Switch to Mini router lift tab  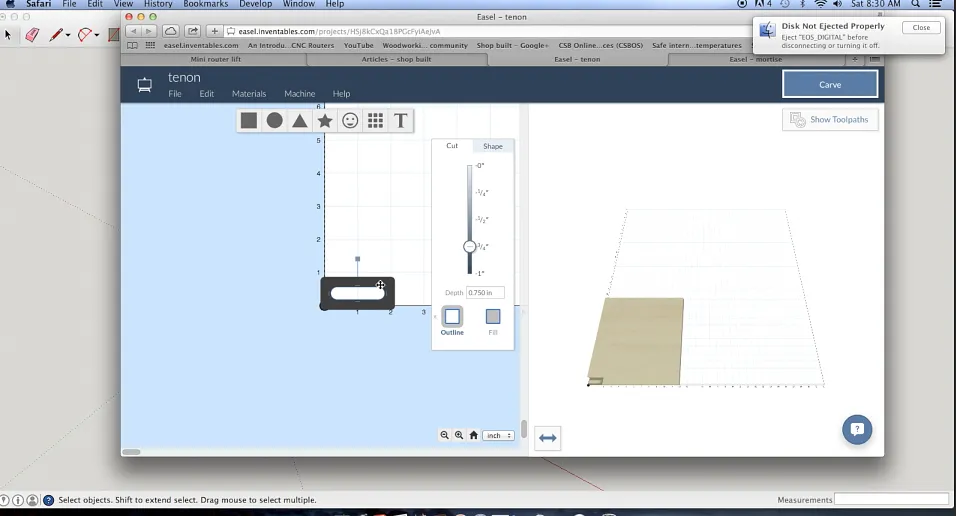point(215,59)
